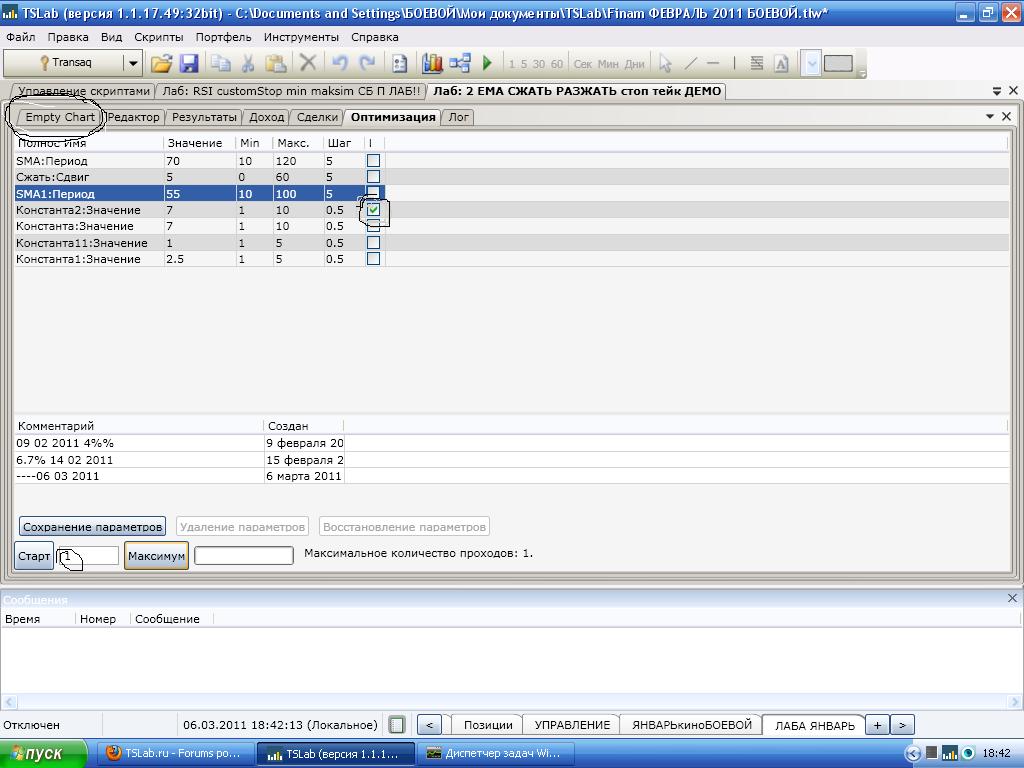
Task: Add new workspace tab with plus button
Action: pyautogui.click(x=877, y=725)
